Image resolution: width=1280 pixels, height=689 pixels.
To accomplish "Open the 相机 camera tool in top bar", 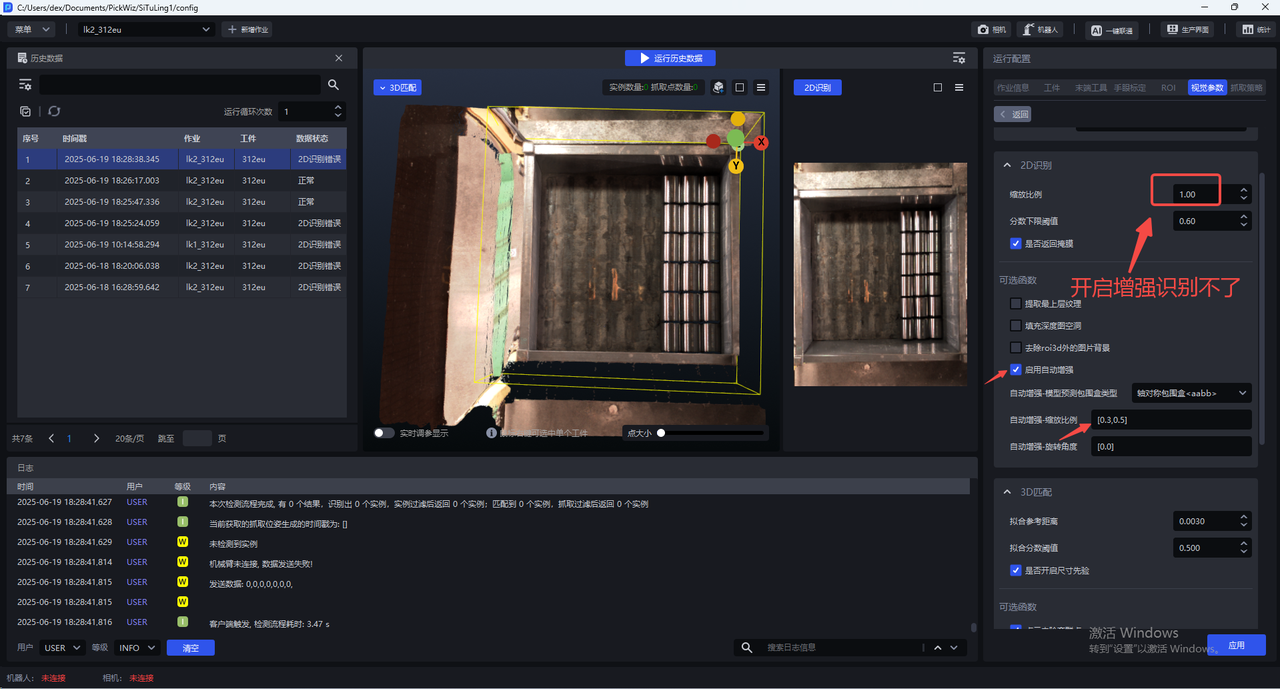I will pos(993,30).
